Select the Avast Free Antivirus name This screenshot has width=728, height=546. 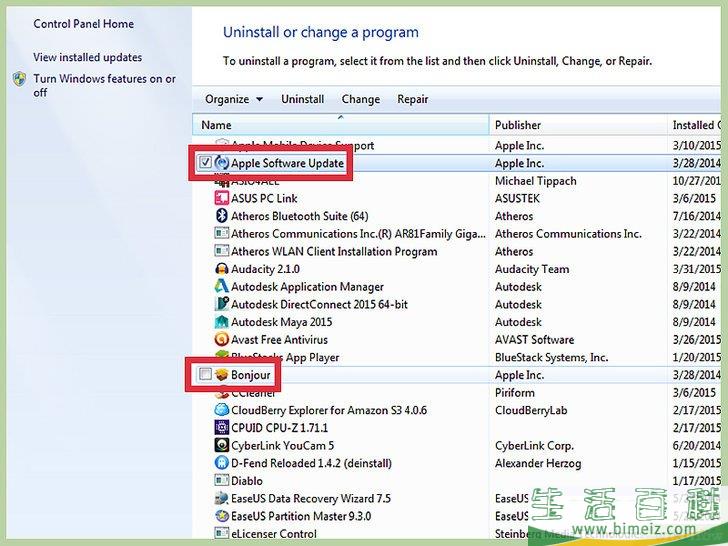point(279,339)
